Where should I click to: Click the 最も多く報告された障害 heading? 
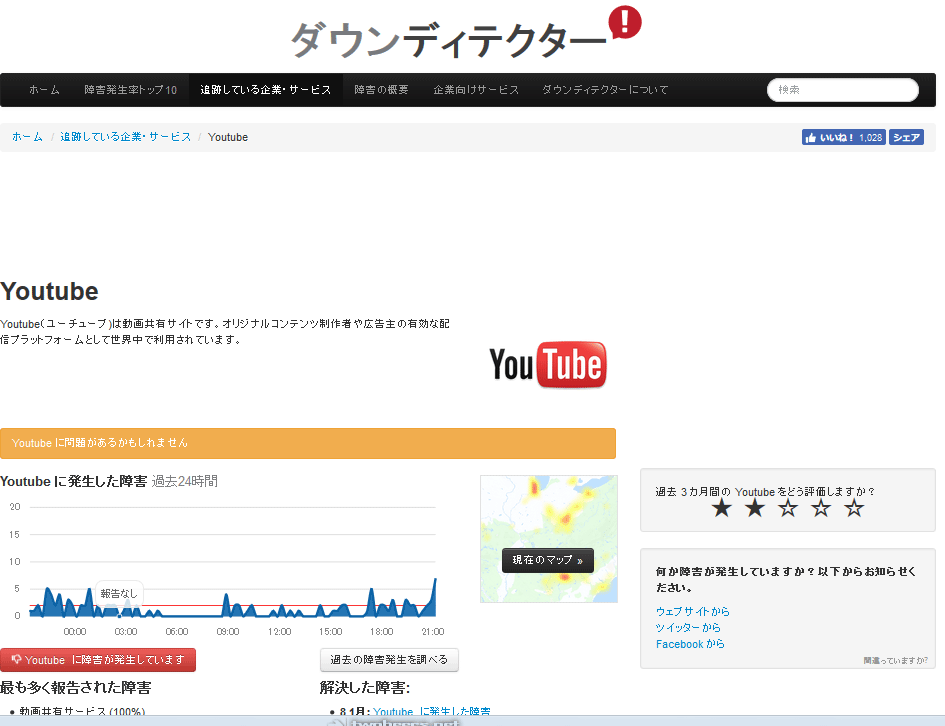pyautogui.click(x=76, y=687)
